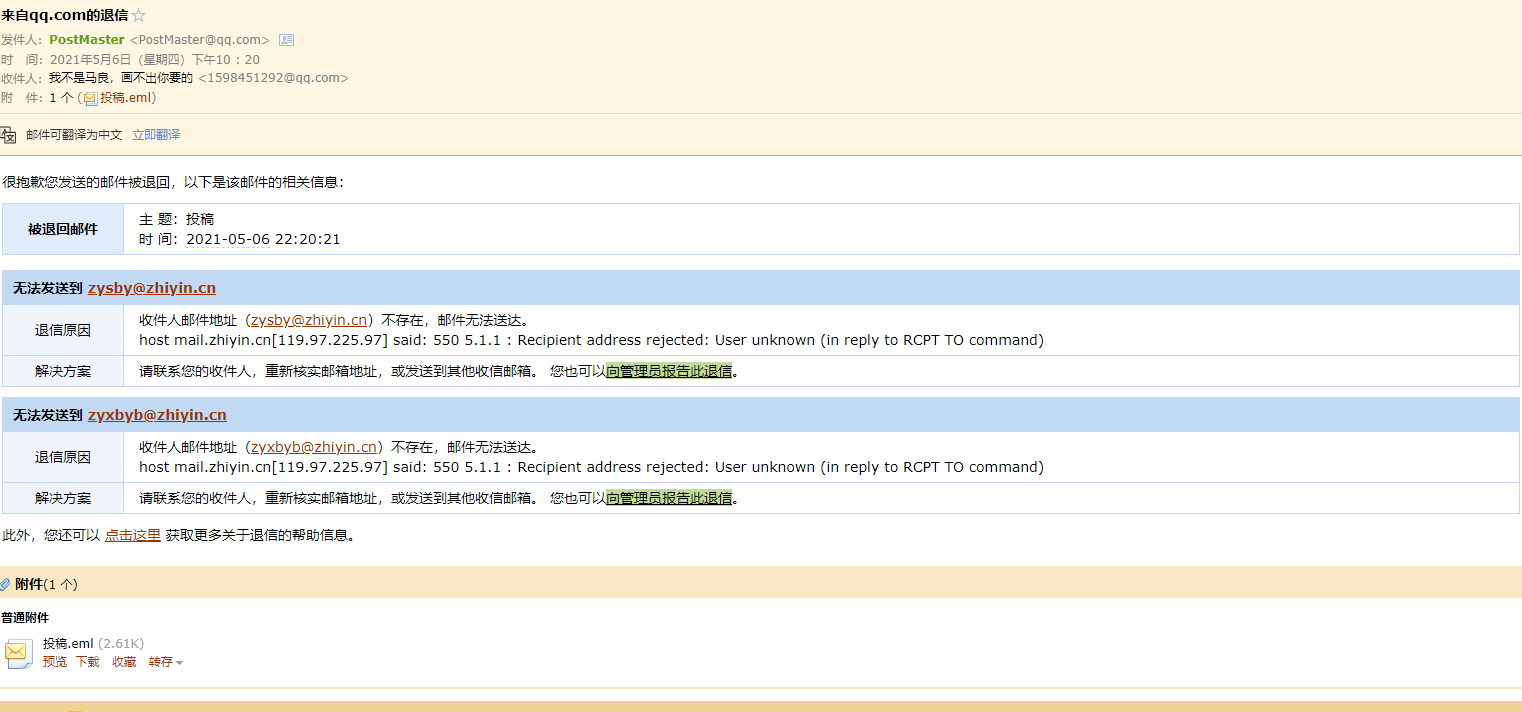The width and height of the screenshot is (1522, 712).
Task: Click zyxbyb@zhiyin.cn inside the 退信原因 row
Action: (x=313, y=447)
